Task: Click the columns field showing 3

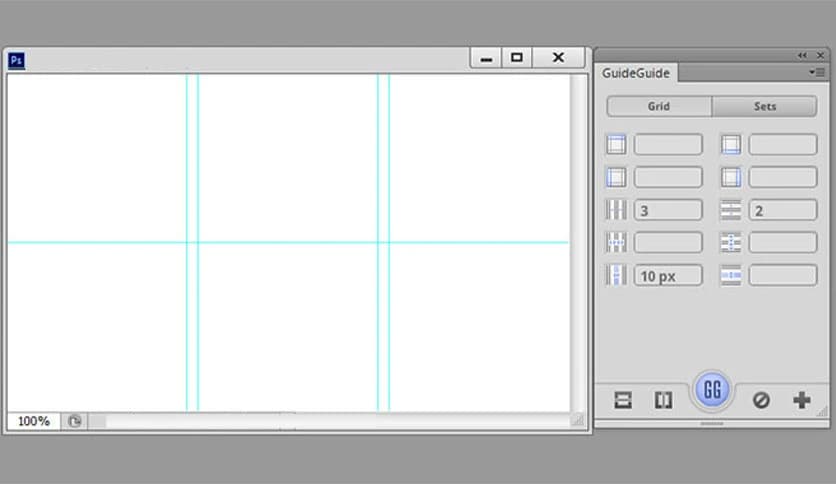Action: pyautogui.click(x=668, y=210)
